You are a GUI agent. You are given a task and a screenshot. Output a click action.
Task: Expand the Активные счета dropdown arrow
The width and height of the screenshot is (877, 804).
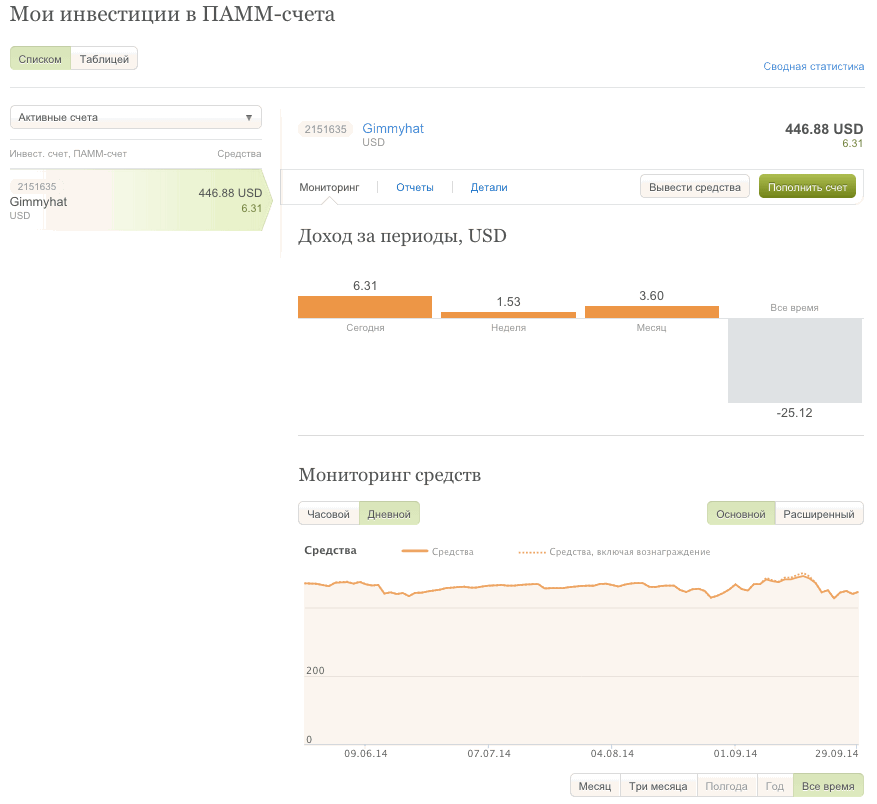pyautogui.click(x=249, y=117)
